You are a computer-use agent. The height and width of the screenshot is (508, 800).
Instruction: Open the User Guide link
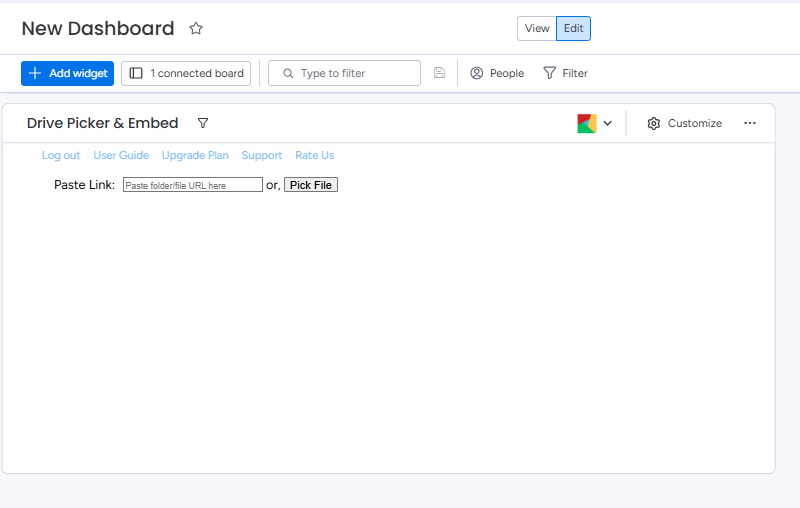click(121, 156)
